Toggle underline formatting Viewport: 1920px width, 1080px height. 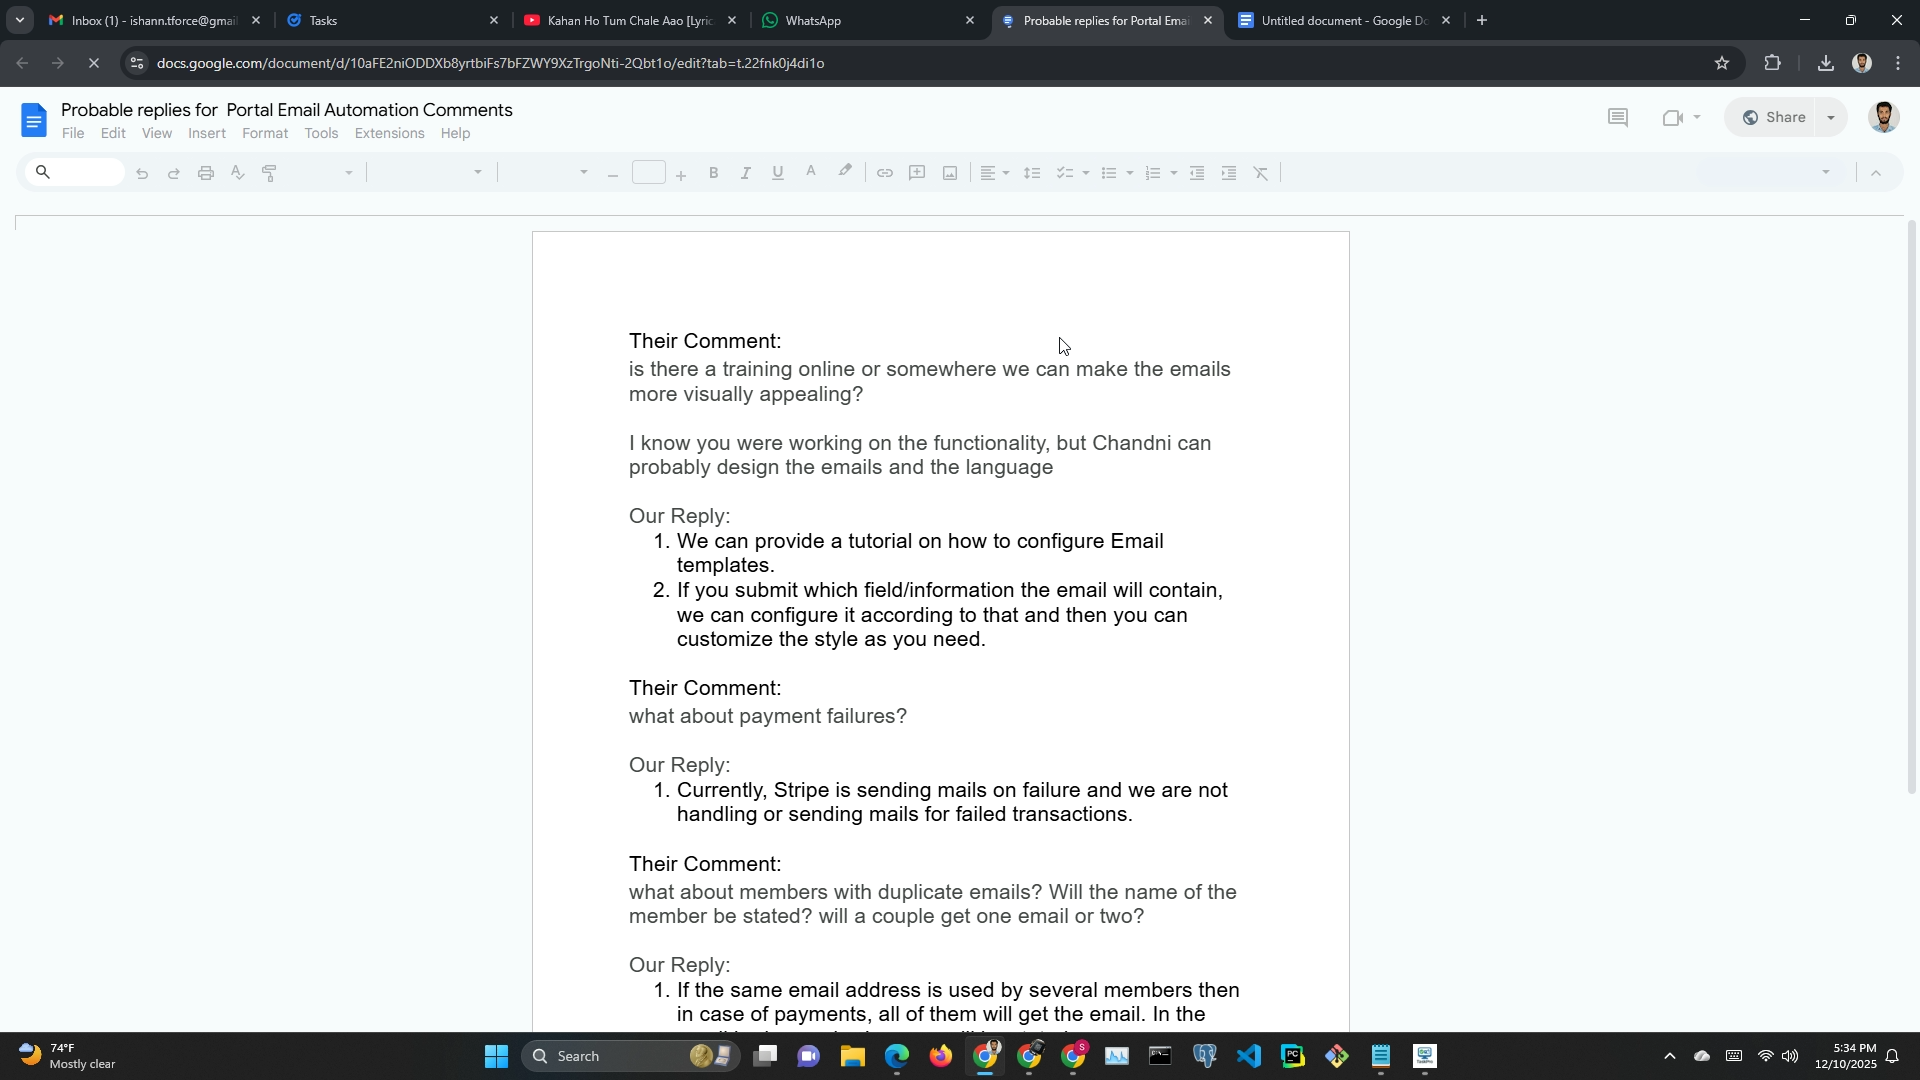(x=778, y=173)
